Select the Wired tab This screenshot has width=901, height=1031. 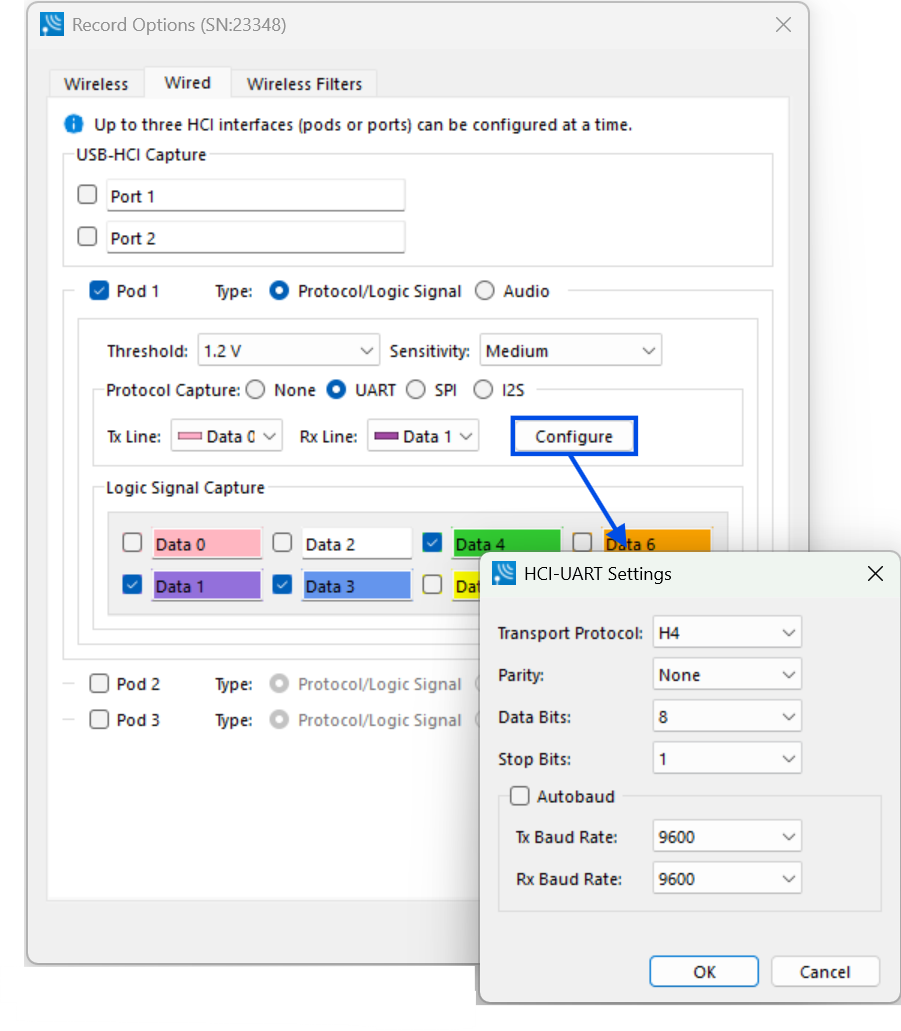pos(187,83)
